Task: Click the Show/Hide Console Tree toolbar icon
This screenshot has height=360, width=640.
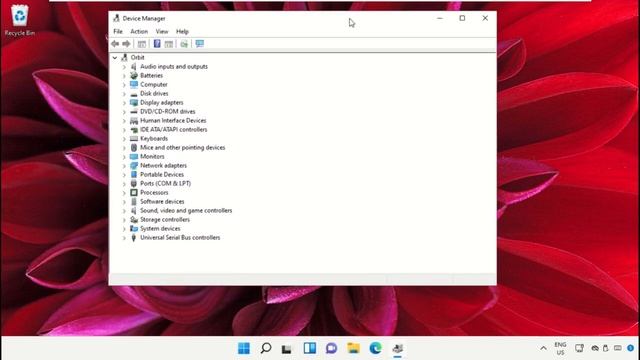Action: [x=142, y=44]
